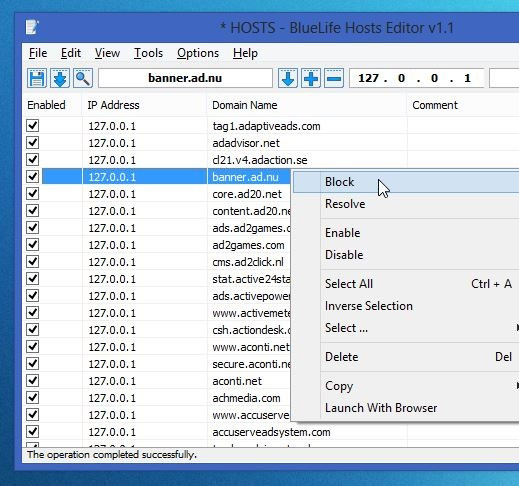Screen dimensions: 519x486
Task: Open the Options menu
Action: point(198,53)
